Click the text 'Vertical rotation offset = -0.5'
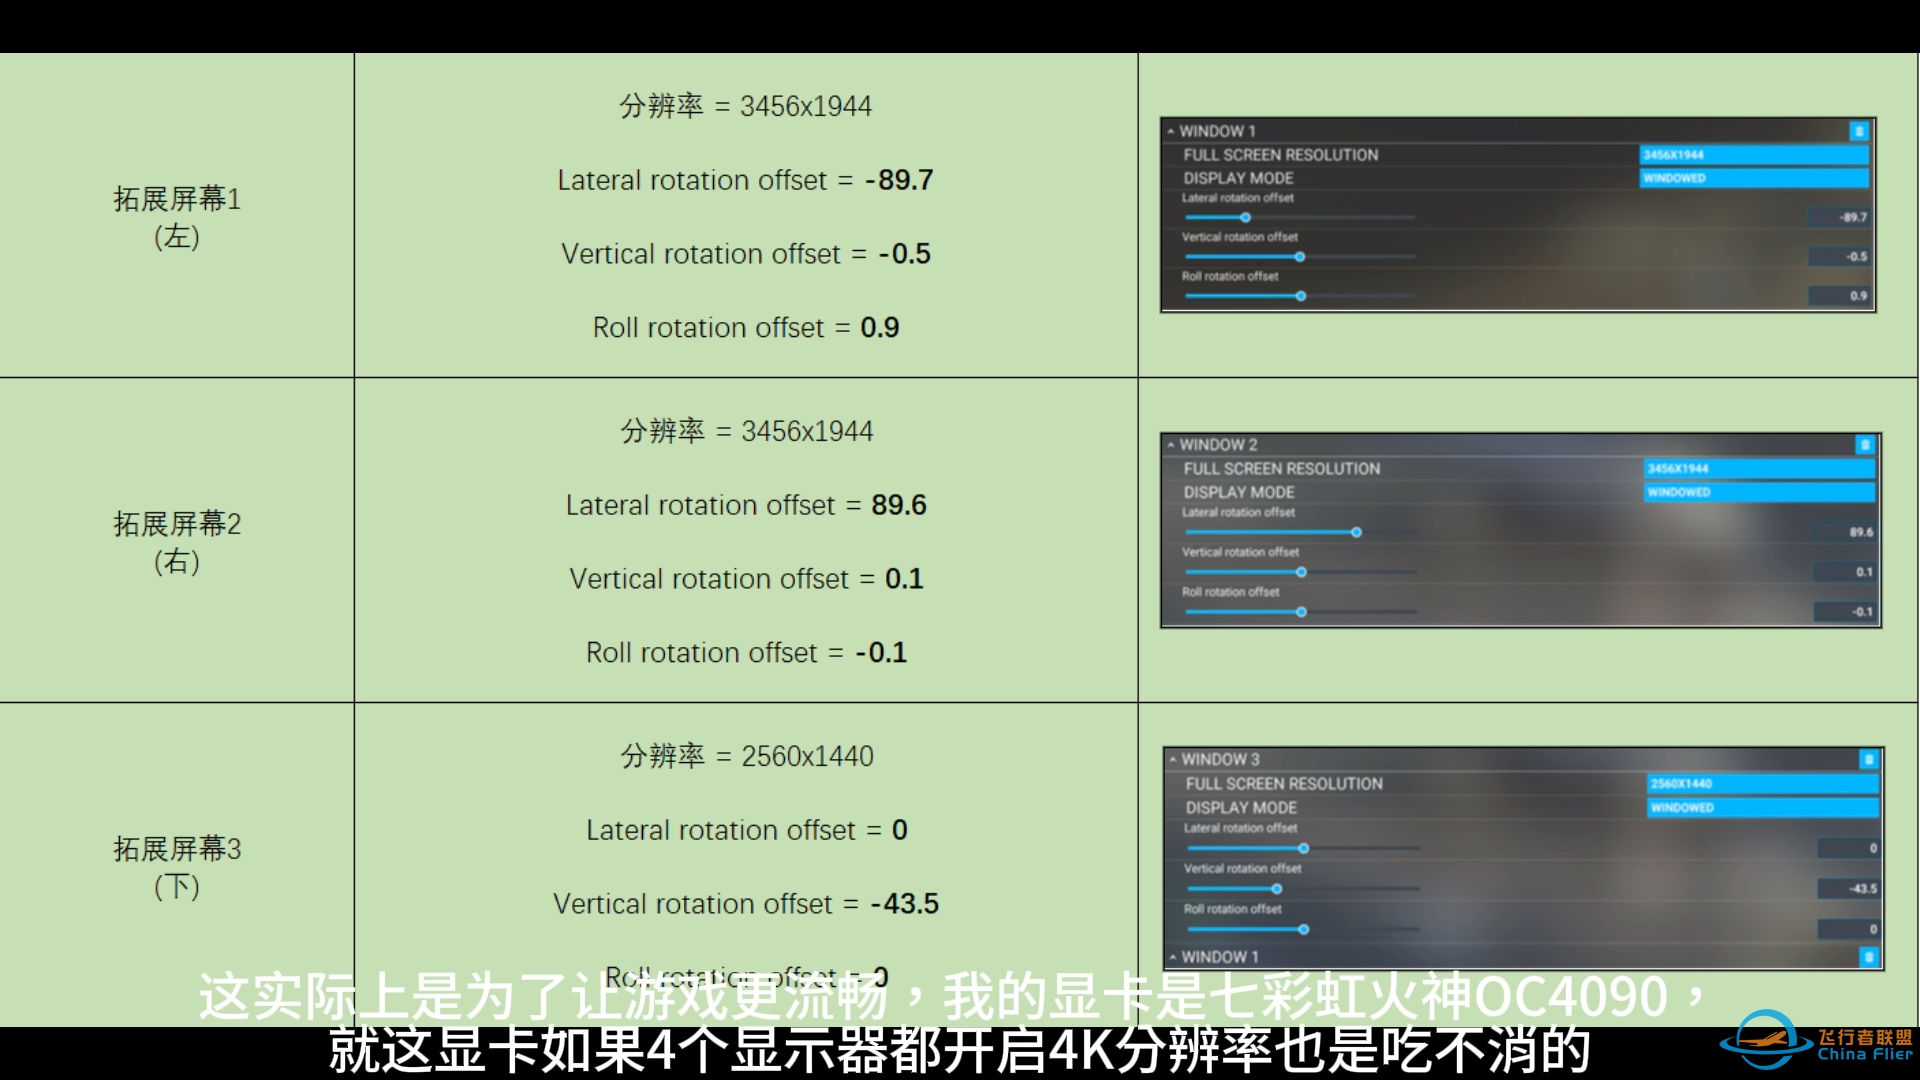Viewport: 1920px width, 1080px height. [746, 254]
